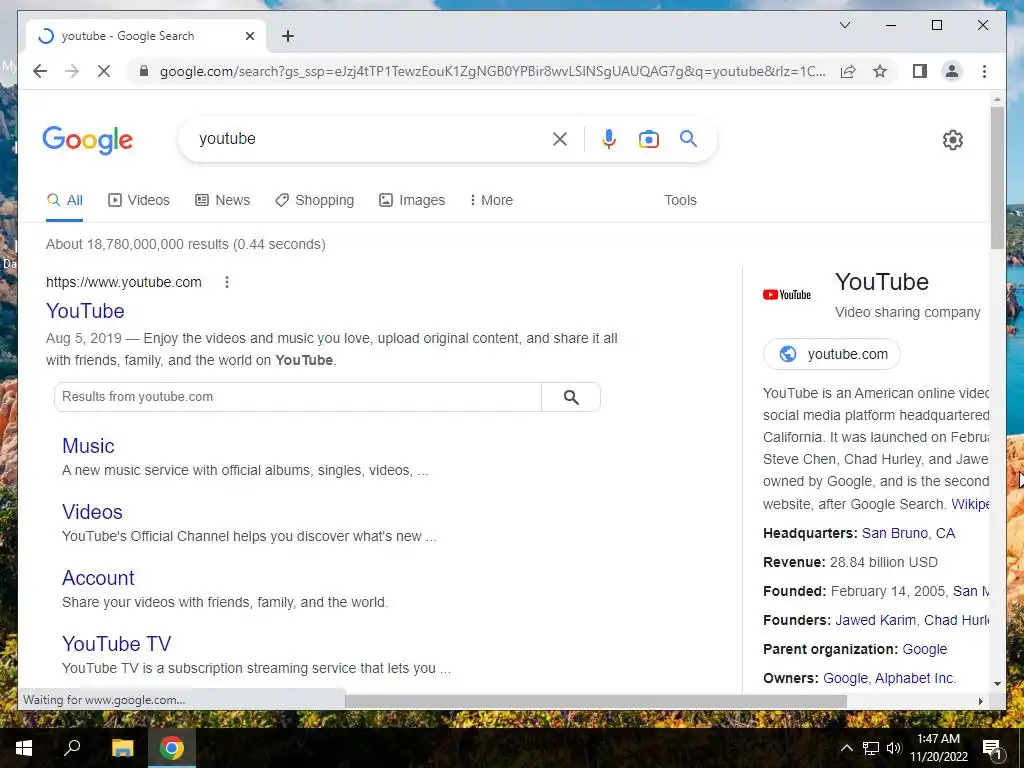Toggle the Chrome side panel icon
Viewport: 1024px width, 768px height.
coord(920,71)
